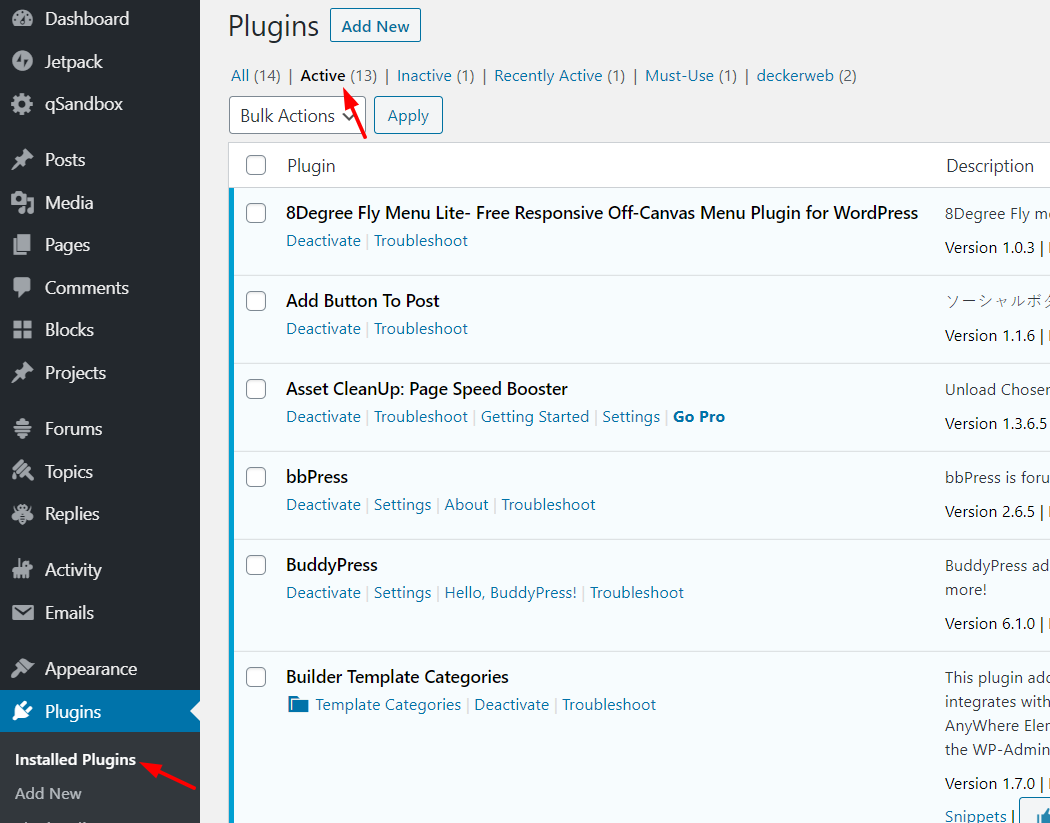Troubleshoot the bbPress plugin
Image resolution: width=1050 pixels, height=823 pixels.
[548, 505]
